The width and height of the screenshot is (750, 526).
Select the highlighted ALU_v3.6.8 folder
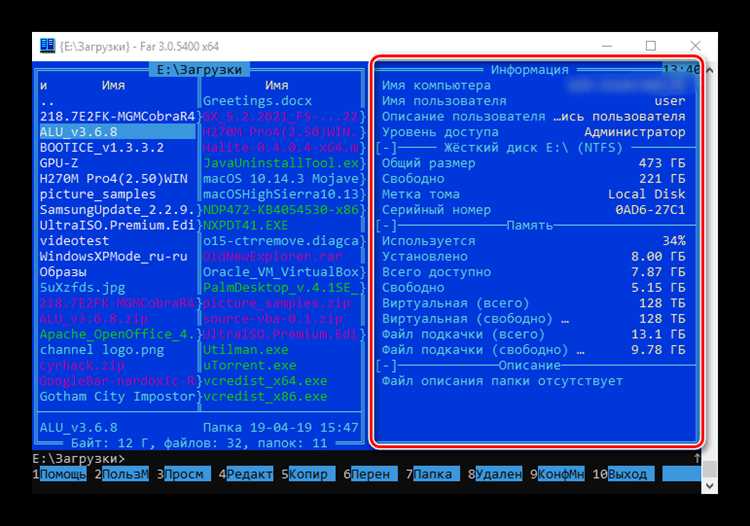118,132
